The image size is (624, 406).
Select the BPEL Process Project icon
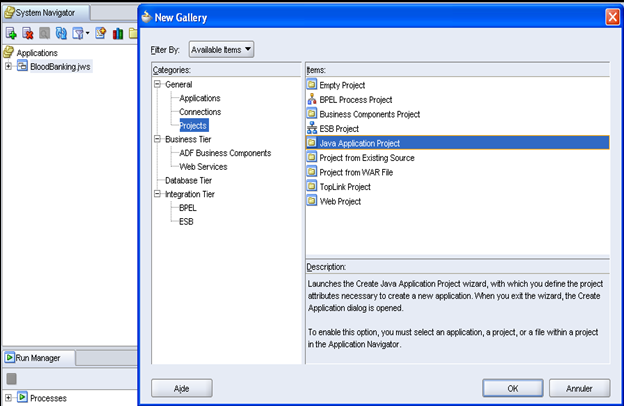(x=312, y=100)
